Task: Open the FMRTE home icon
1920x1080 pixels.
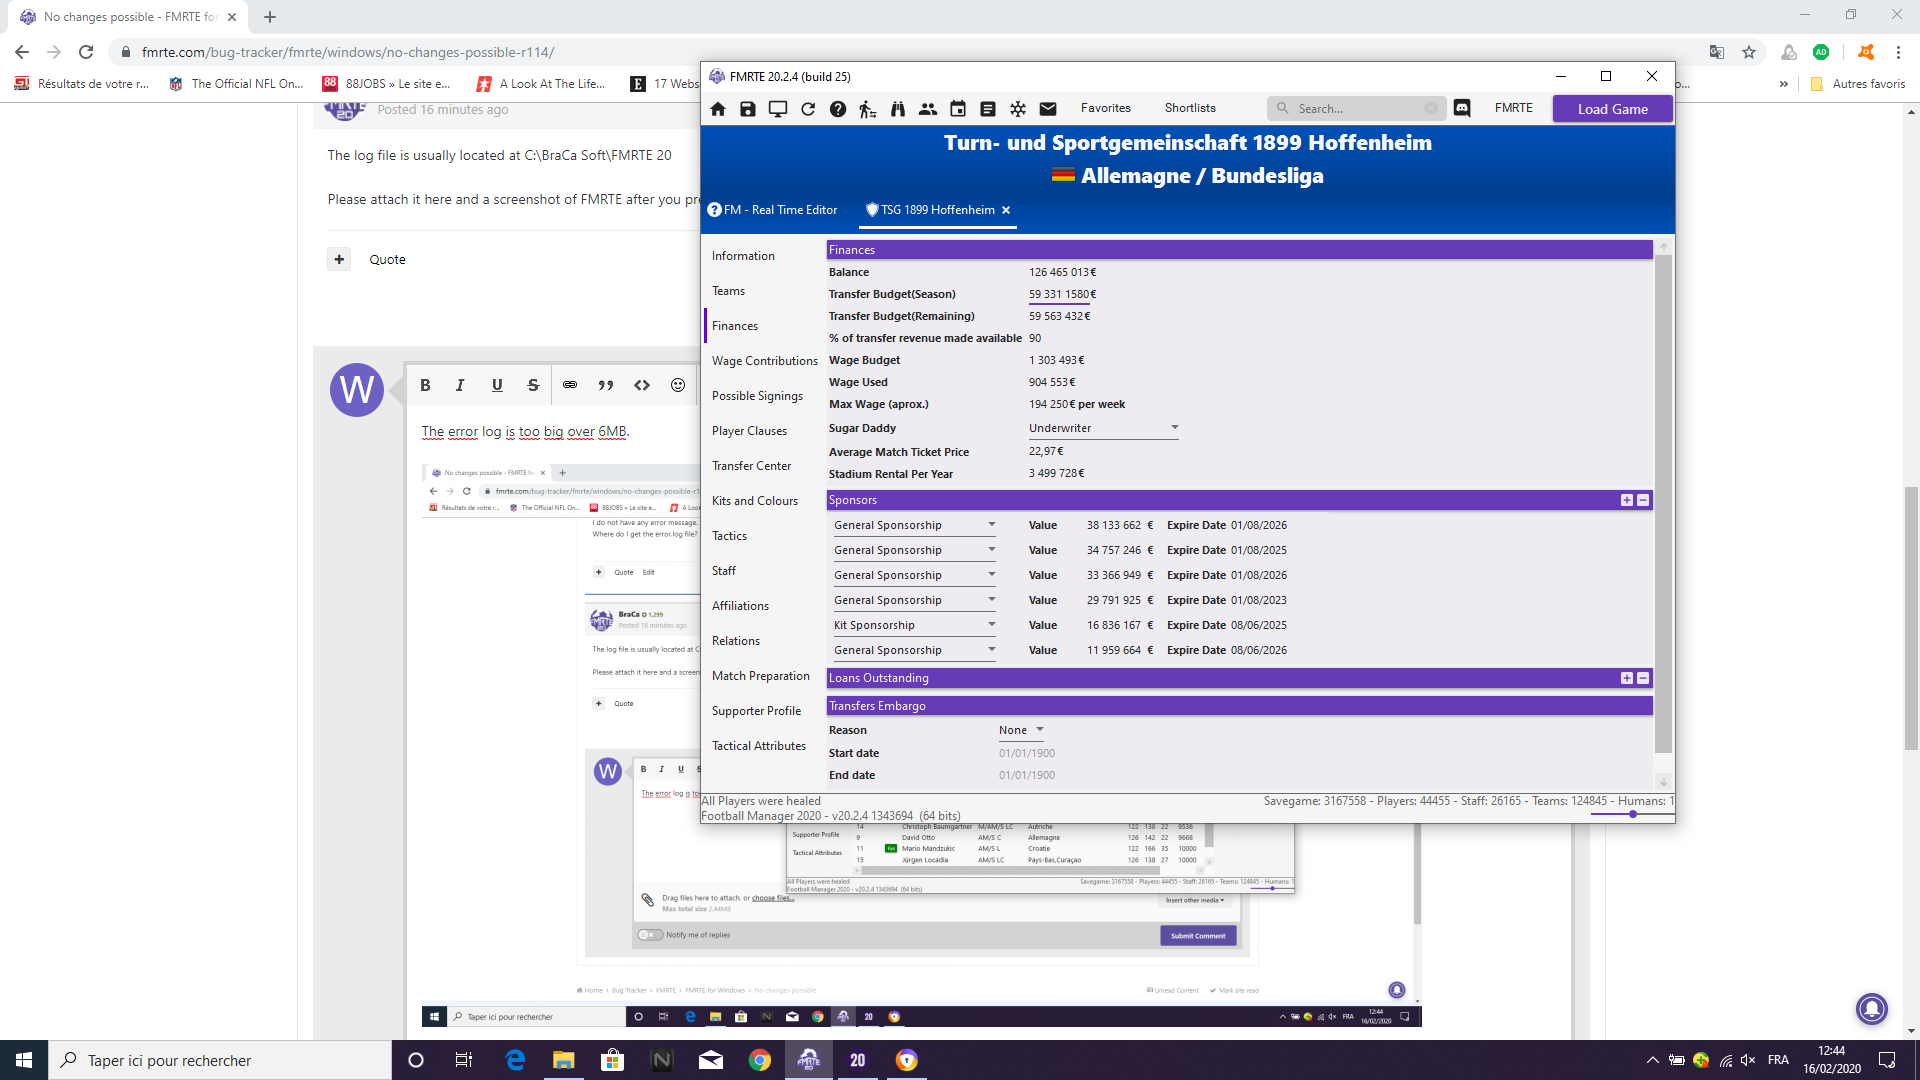Action: 718,109
